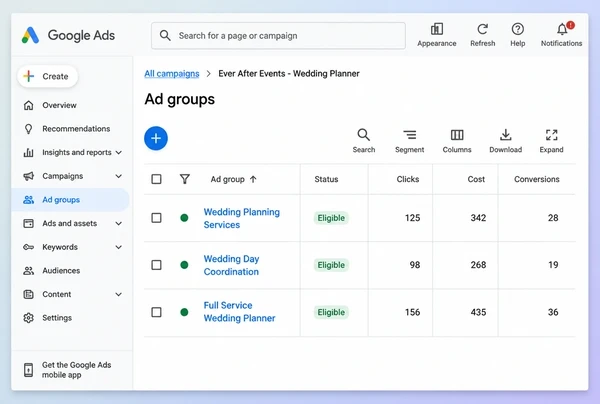Image resolution: width=600 pixels, height=404 pixels.
Task: Expand the Keywords chevron
Action: pos(119,247)
